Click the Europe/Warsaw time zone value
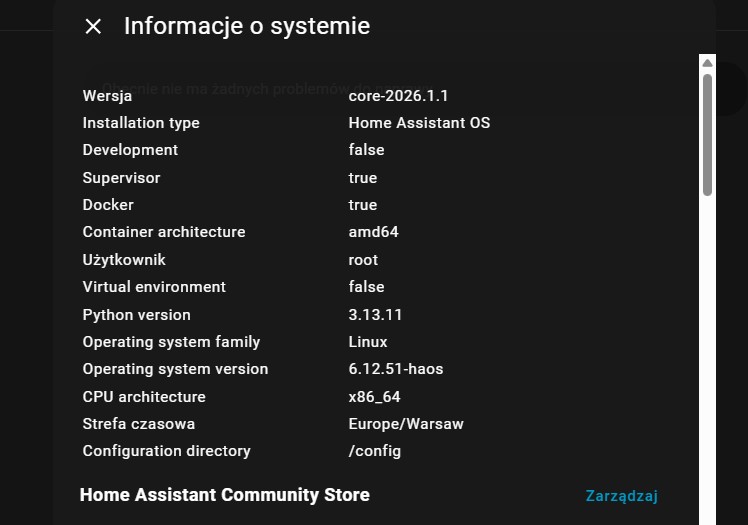 406,424
